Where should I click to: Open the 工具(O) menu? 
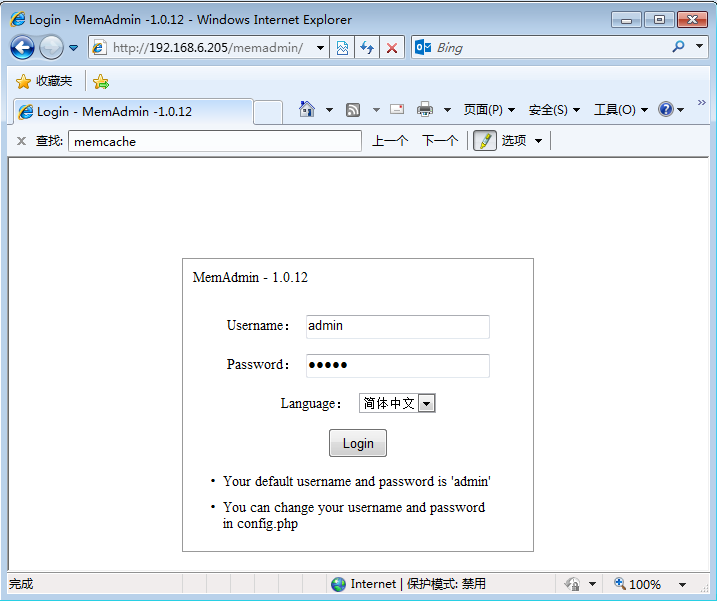click(620, 110)
